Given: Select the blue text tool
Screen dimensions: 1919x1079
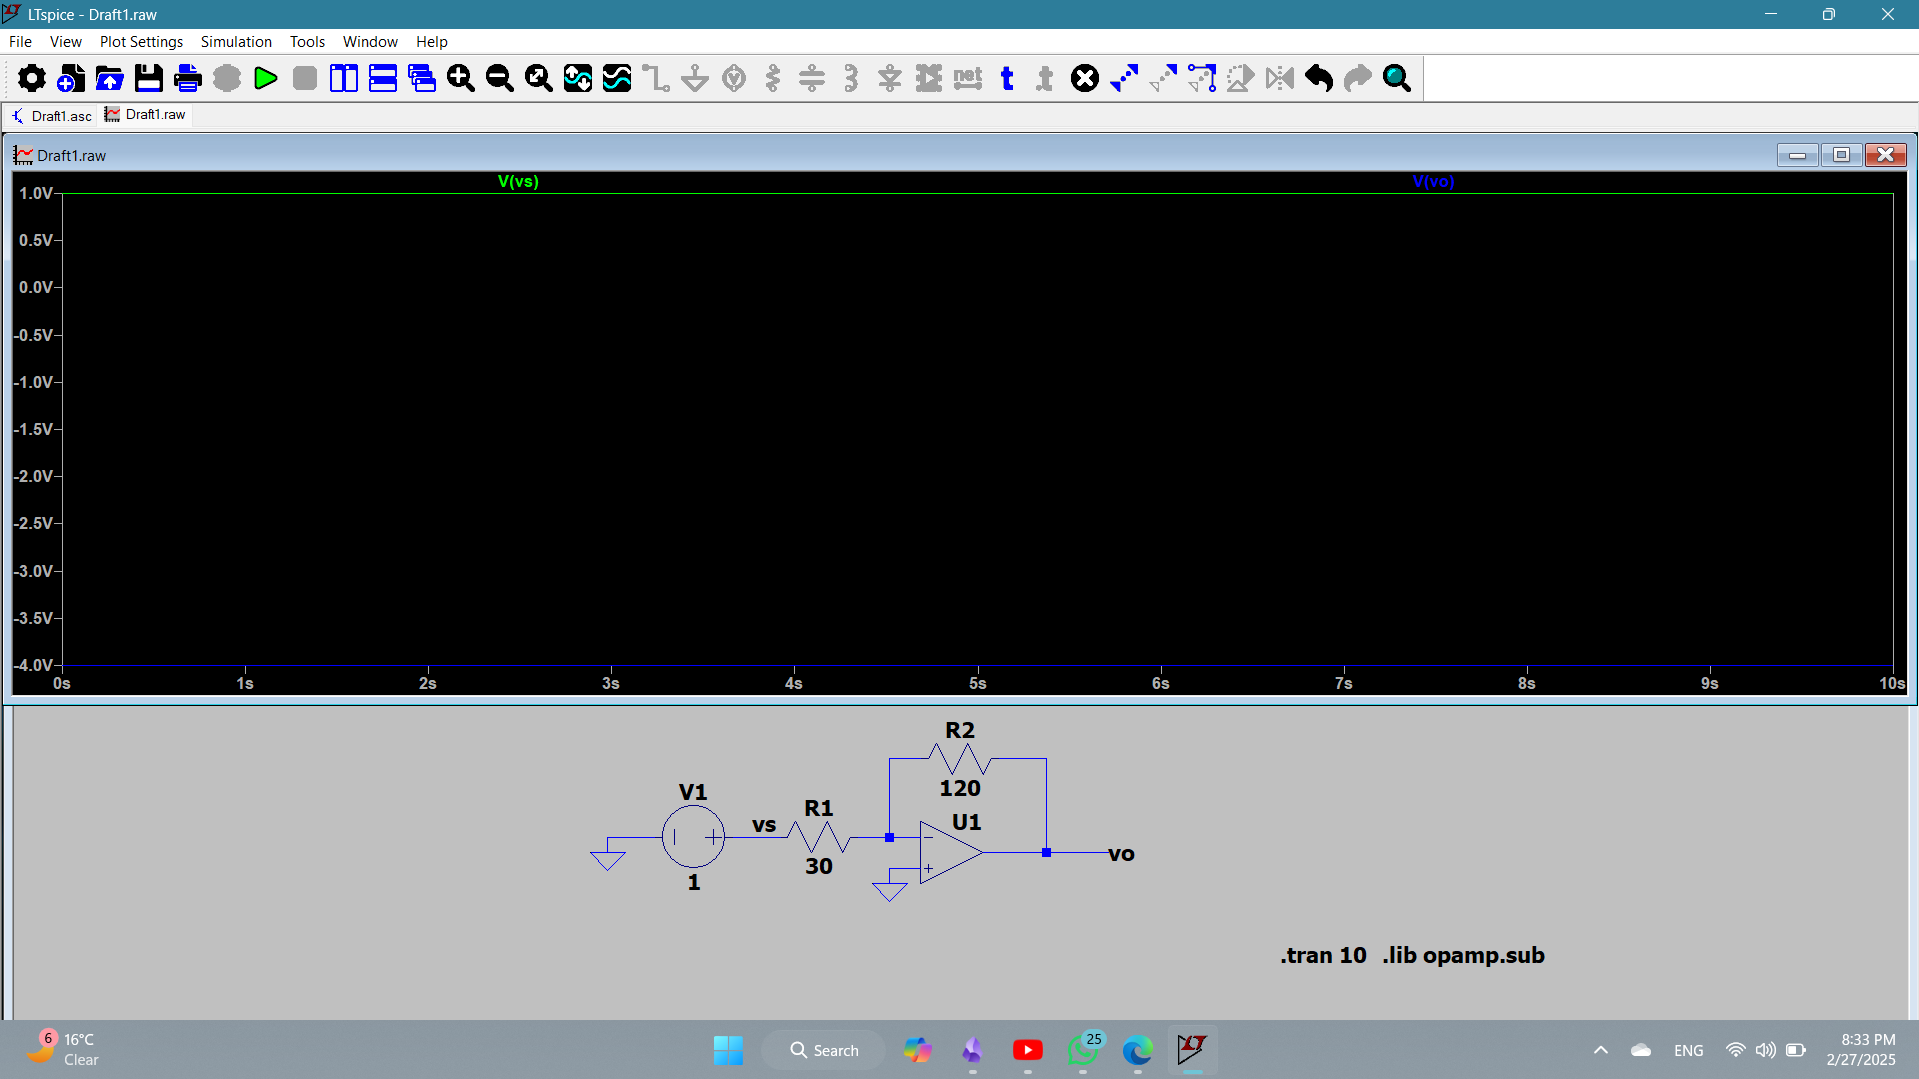Looking at the screenshot, I should (x=1007, y=78).
